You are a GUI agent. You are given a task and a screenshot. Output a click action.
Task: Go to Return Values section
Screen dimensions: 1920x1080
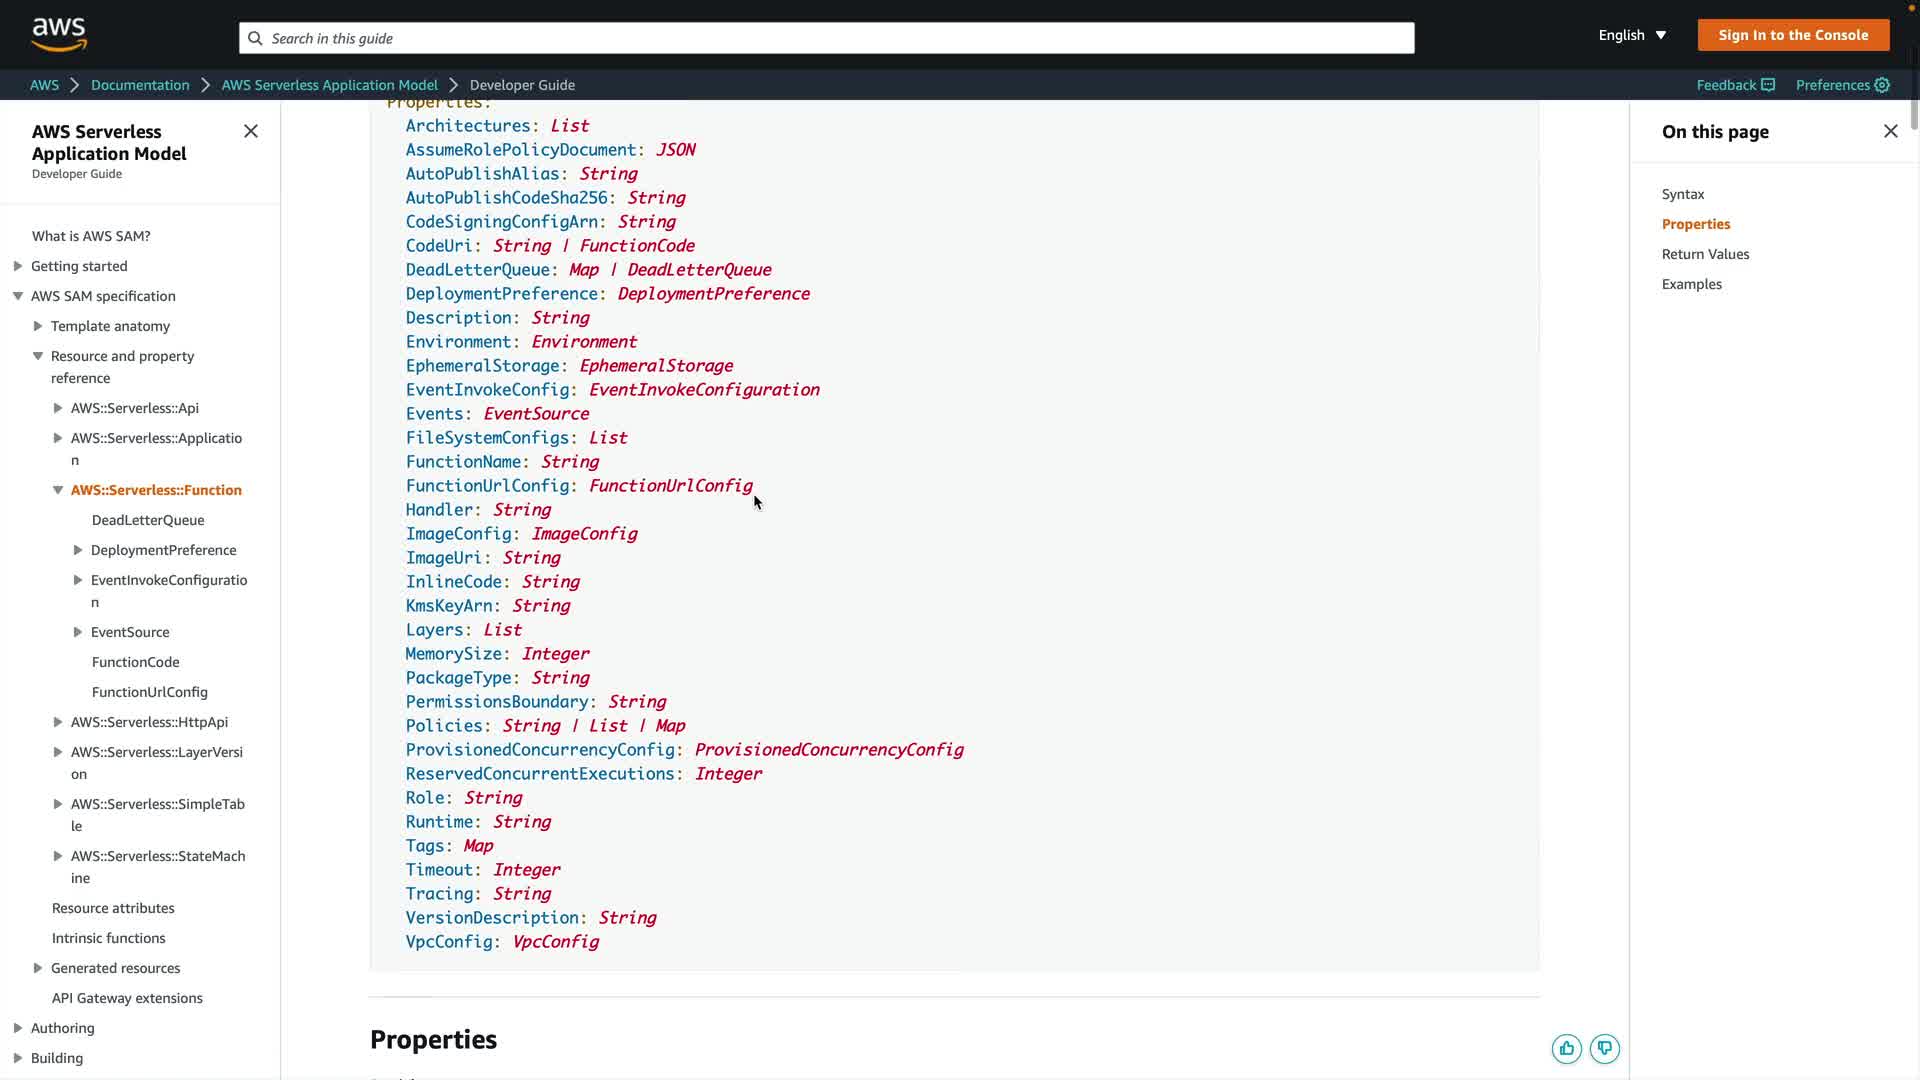(x=1705, y=254)
